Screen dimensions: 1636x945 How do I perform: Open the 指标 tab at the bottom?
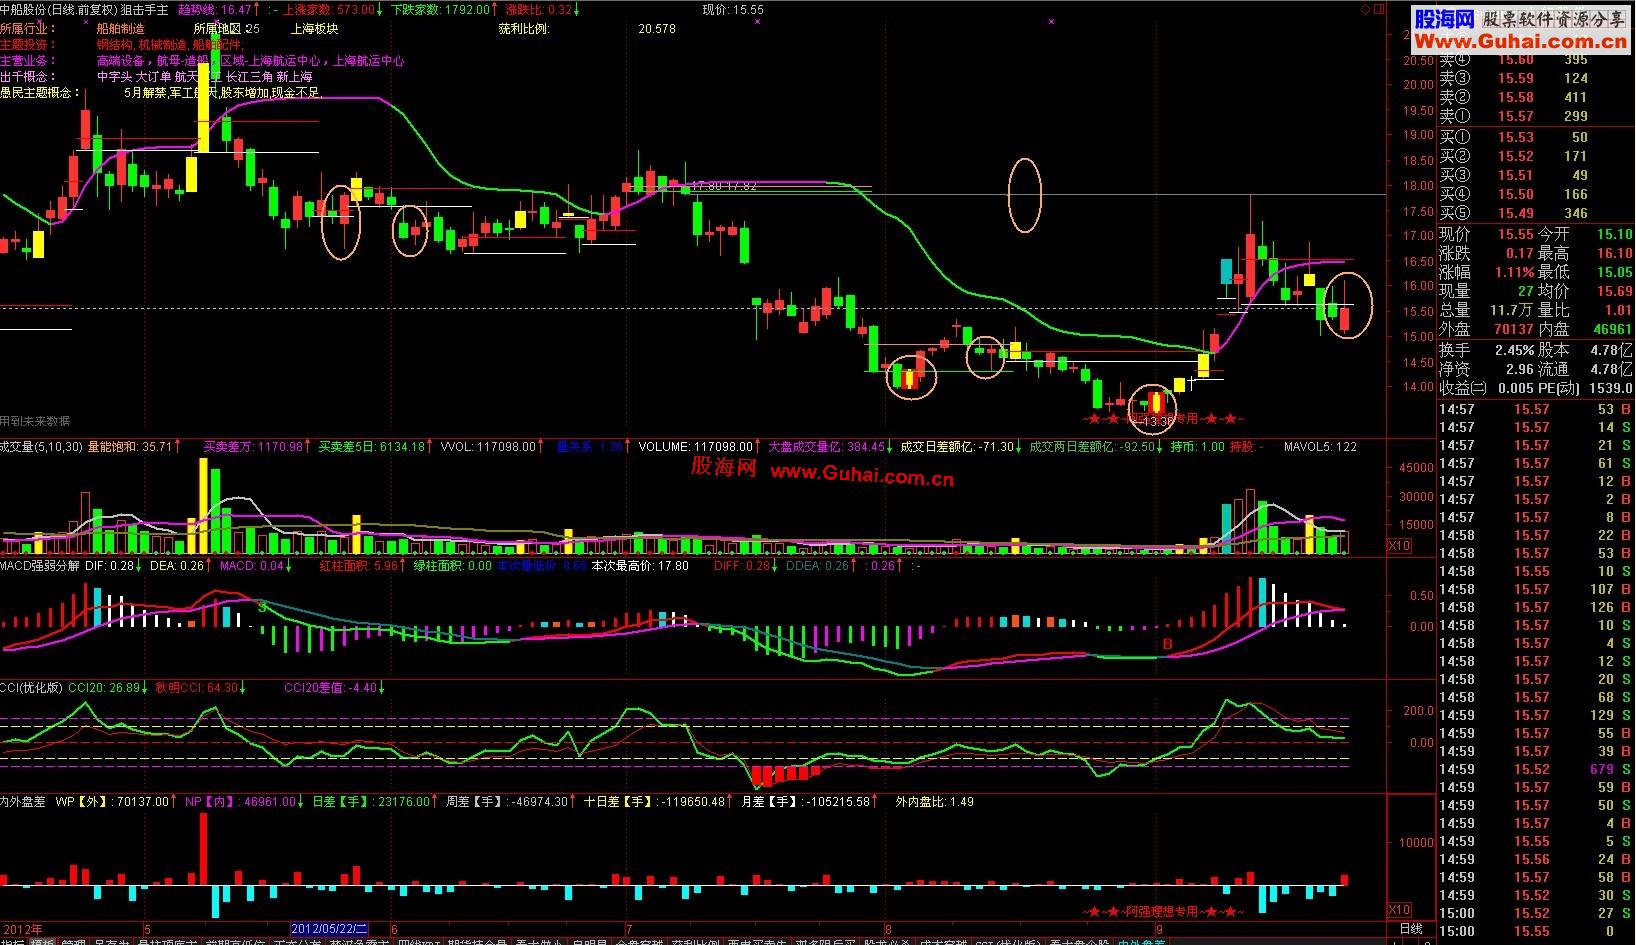tap(12, 942)
